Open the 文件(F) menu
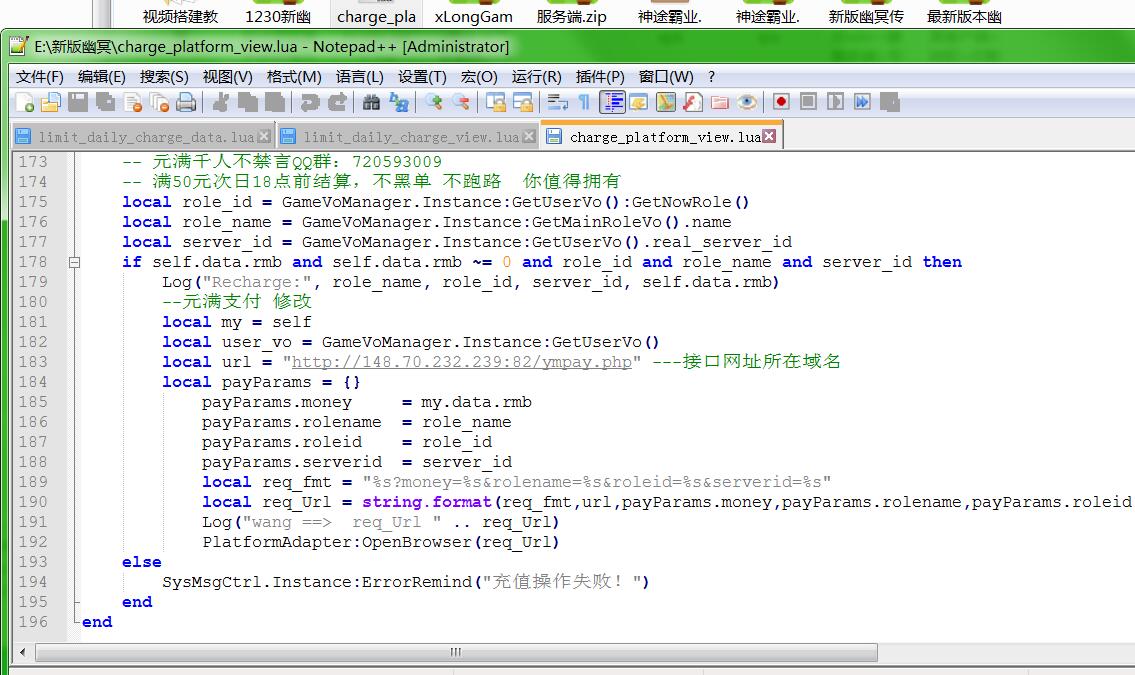1135x675 pixels. point(39,76)
